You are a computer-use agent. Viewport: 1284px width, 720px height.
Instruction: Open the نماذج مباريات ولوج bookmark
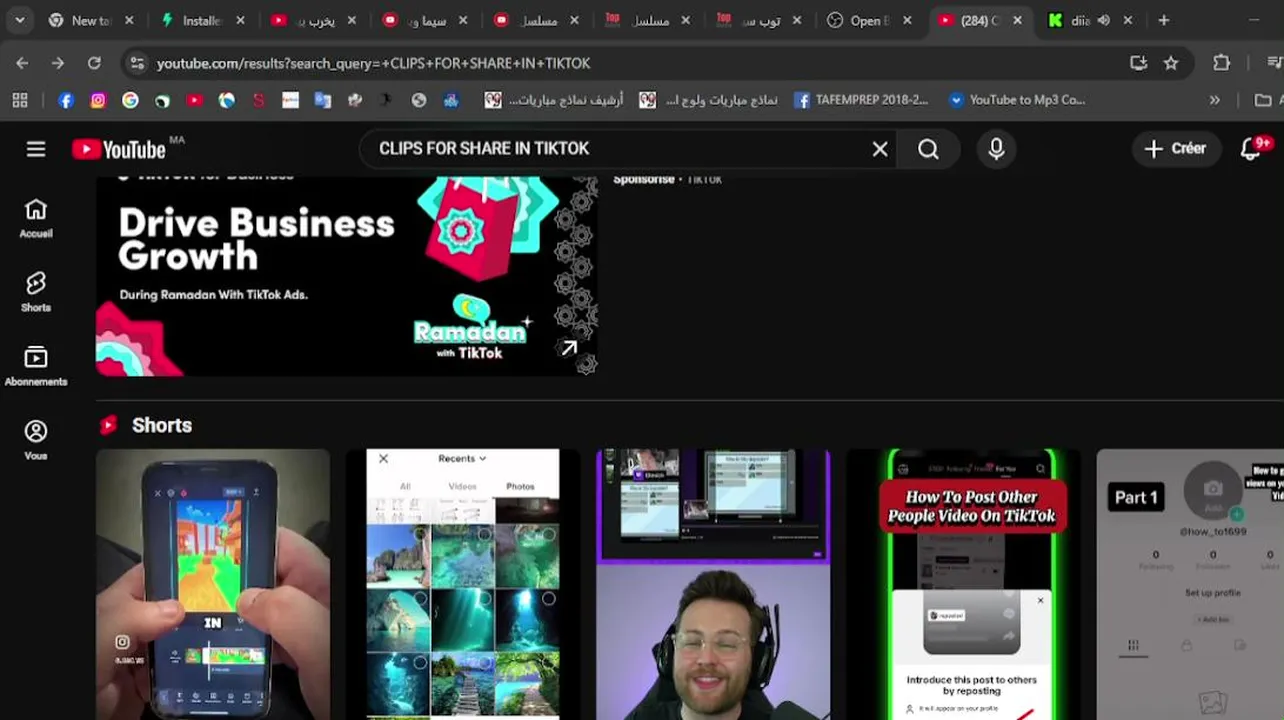[x=709, y=100]
